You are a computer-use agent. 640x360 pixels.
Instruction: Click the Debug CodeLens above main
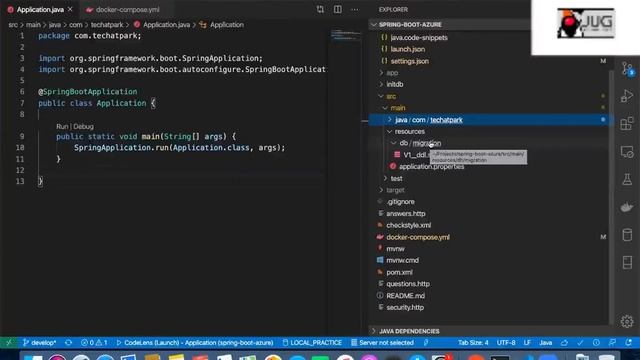pos(83,127)
